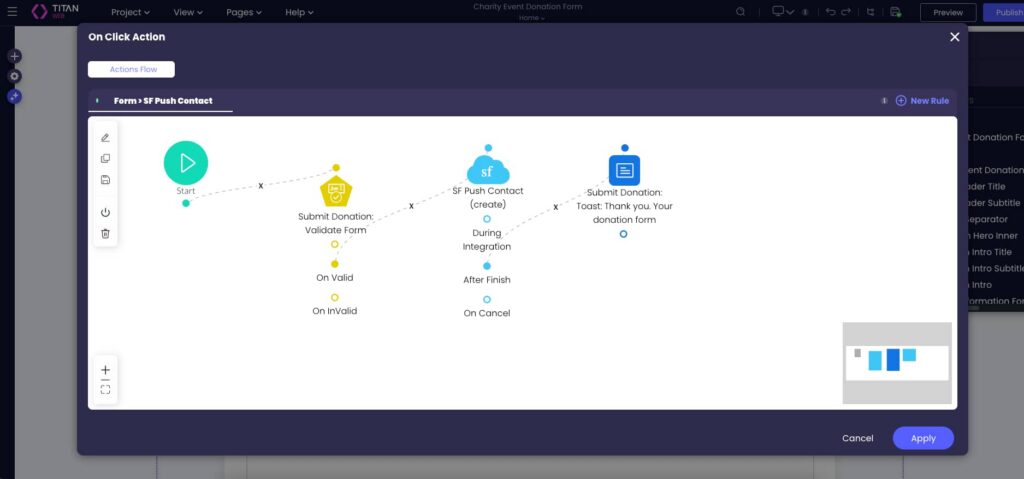The image size is (1024, 479).
Task: Click the Publish button
Action: 1004,12
